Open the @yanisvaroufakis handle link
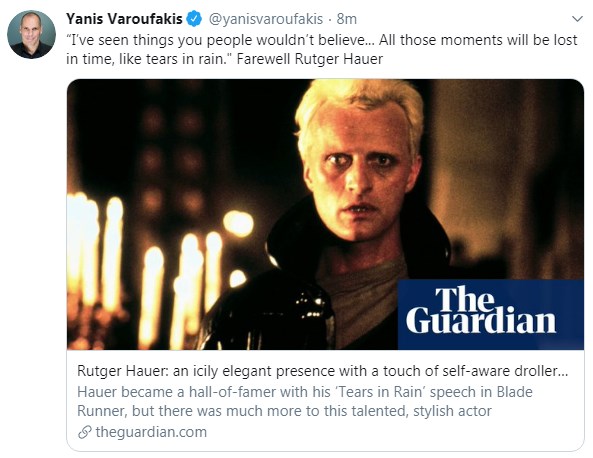 point(266,19)
